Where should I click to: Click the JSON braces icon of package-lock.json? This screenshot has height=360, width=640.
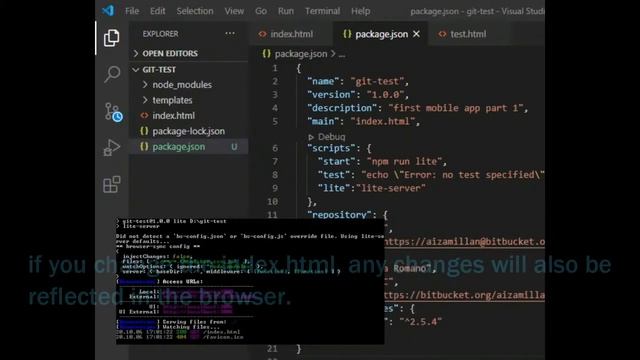(144, 131)
